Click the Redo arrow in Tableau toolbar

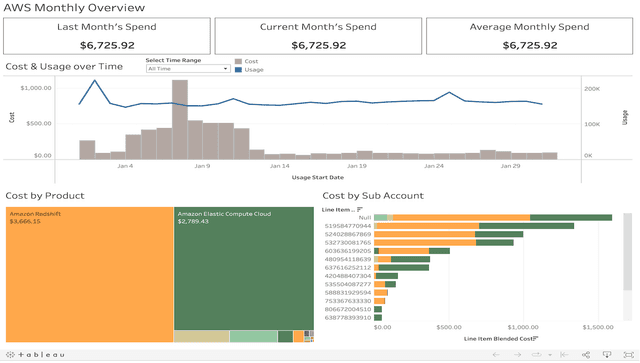point(517,354)
